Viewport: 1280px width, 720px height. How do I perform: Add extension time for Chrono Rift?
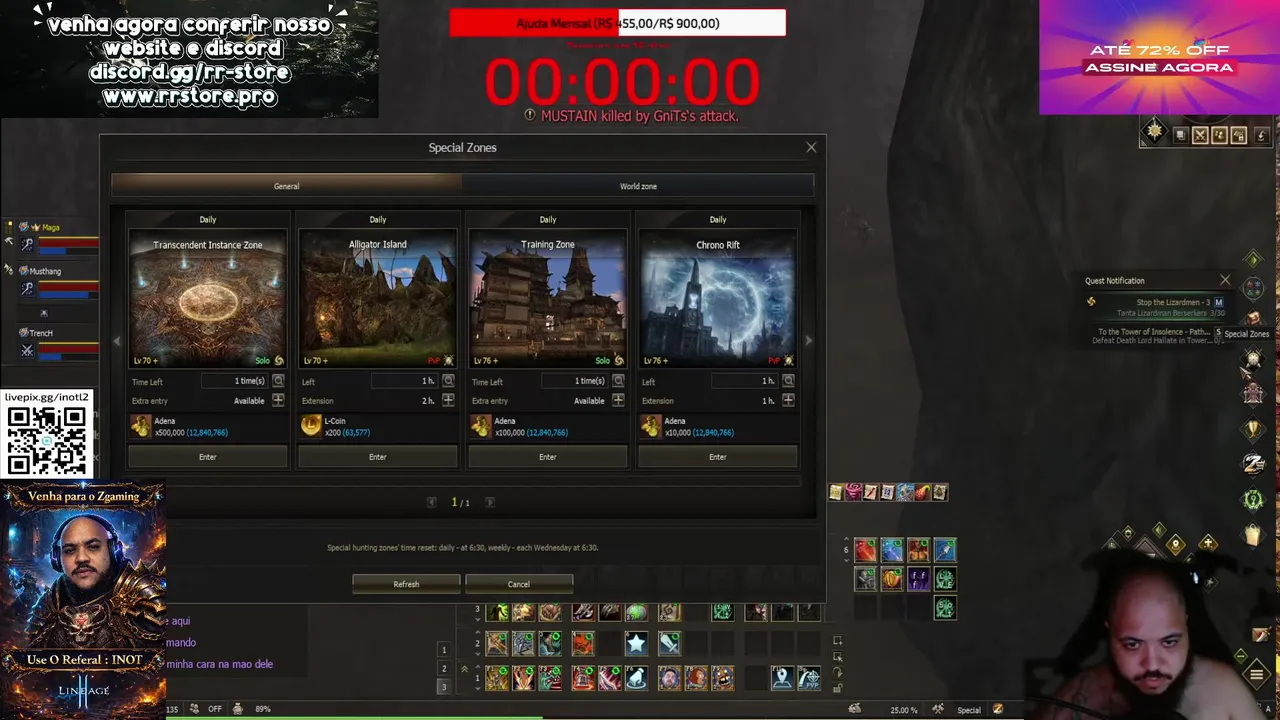click(x=788, y=400)
